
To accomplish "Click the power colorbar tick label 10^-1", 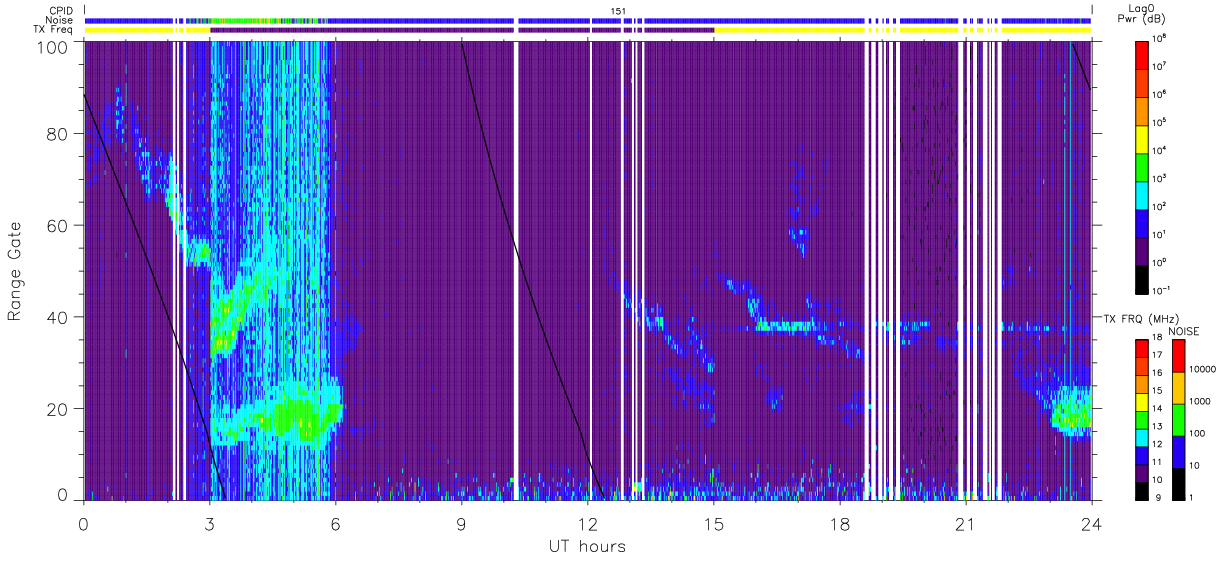I will click(1163, 290).
